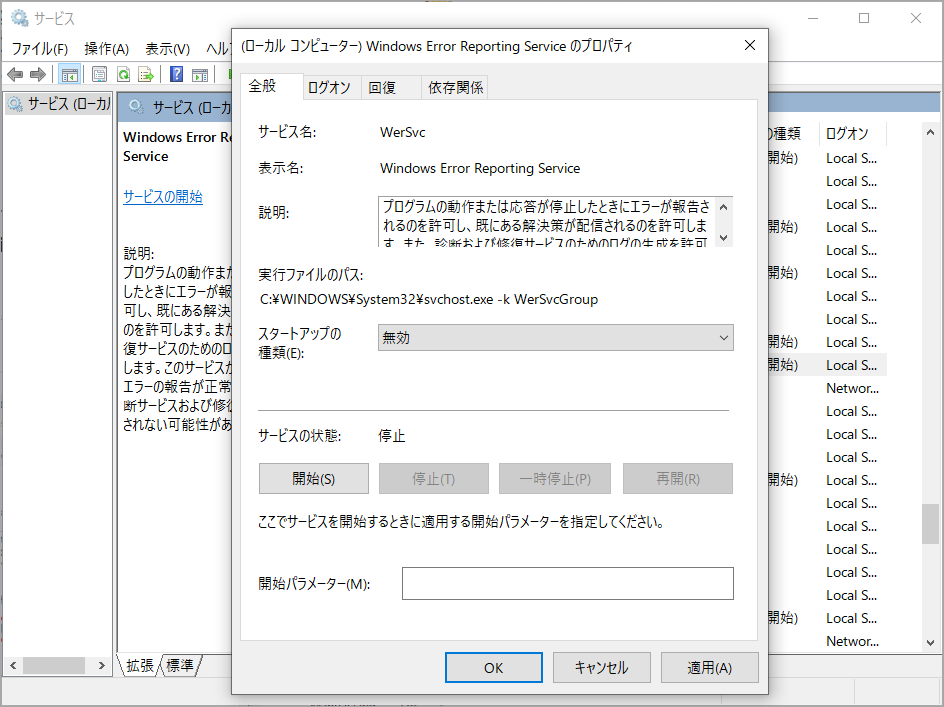Export the list using the toolbar icon
The image size is (944, 707).
(x=146, y=75)
